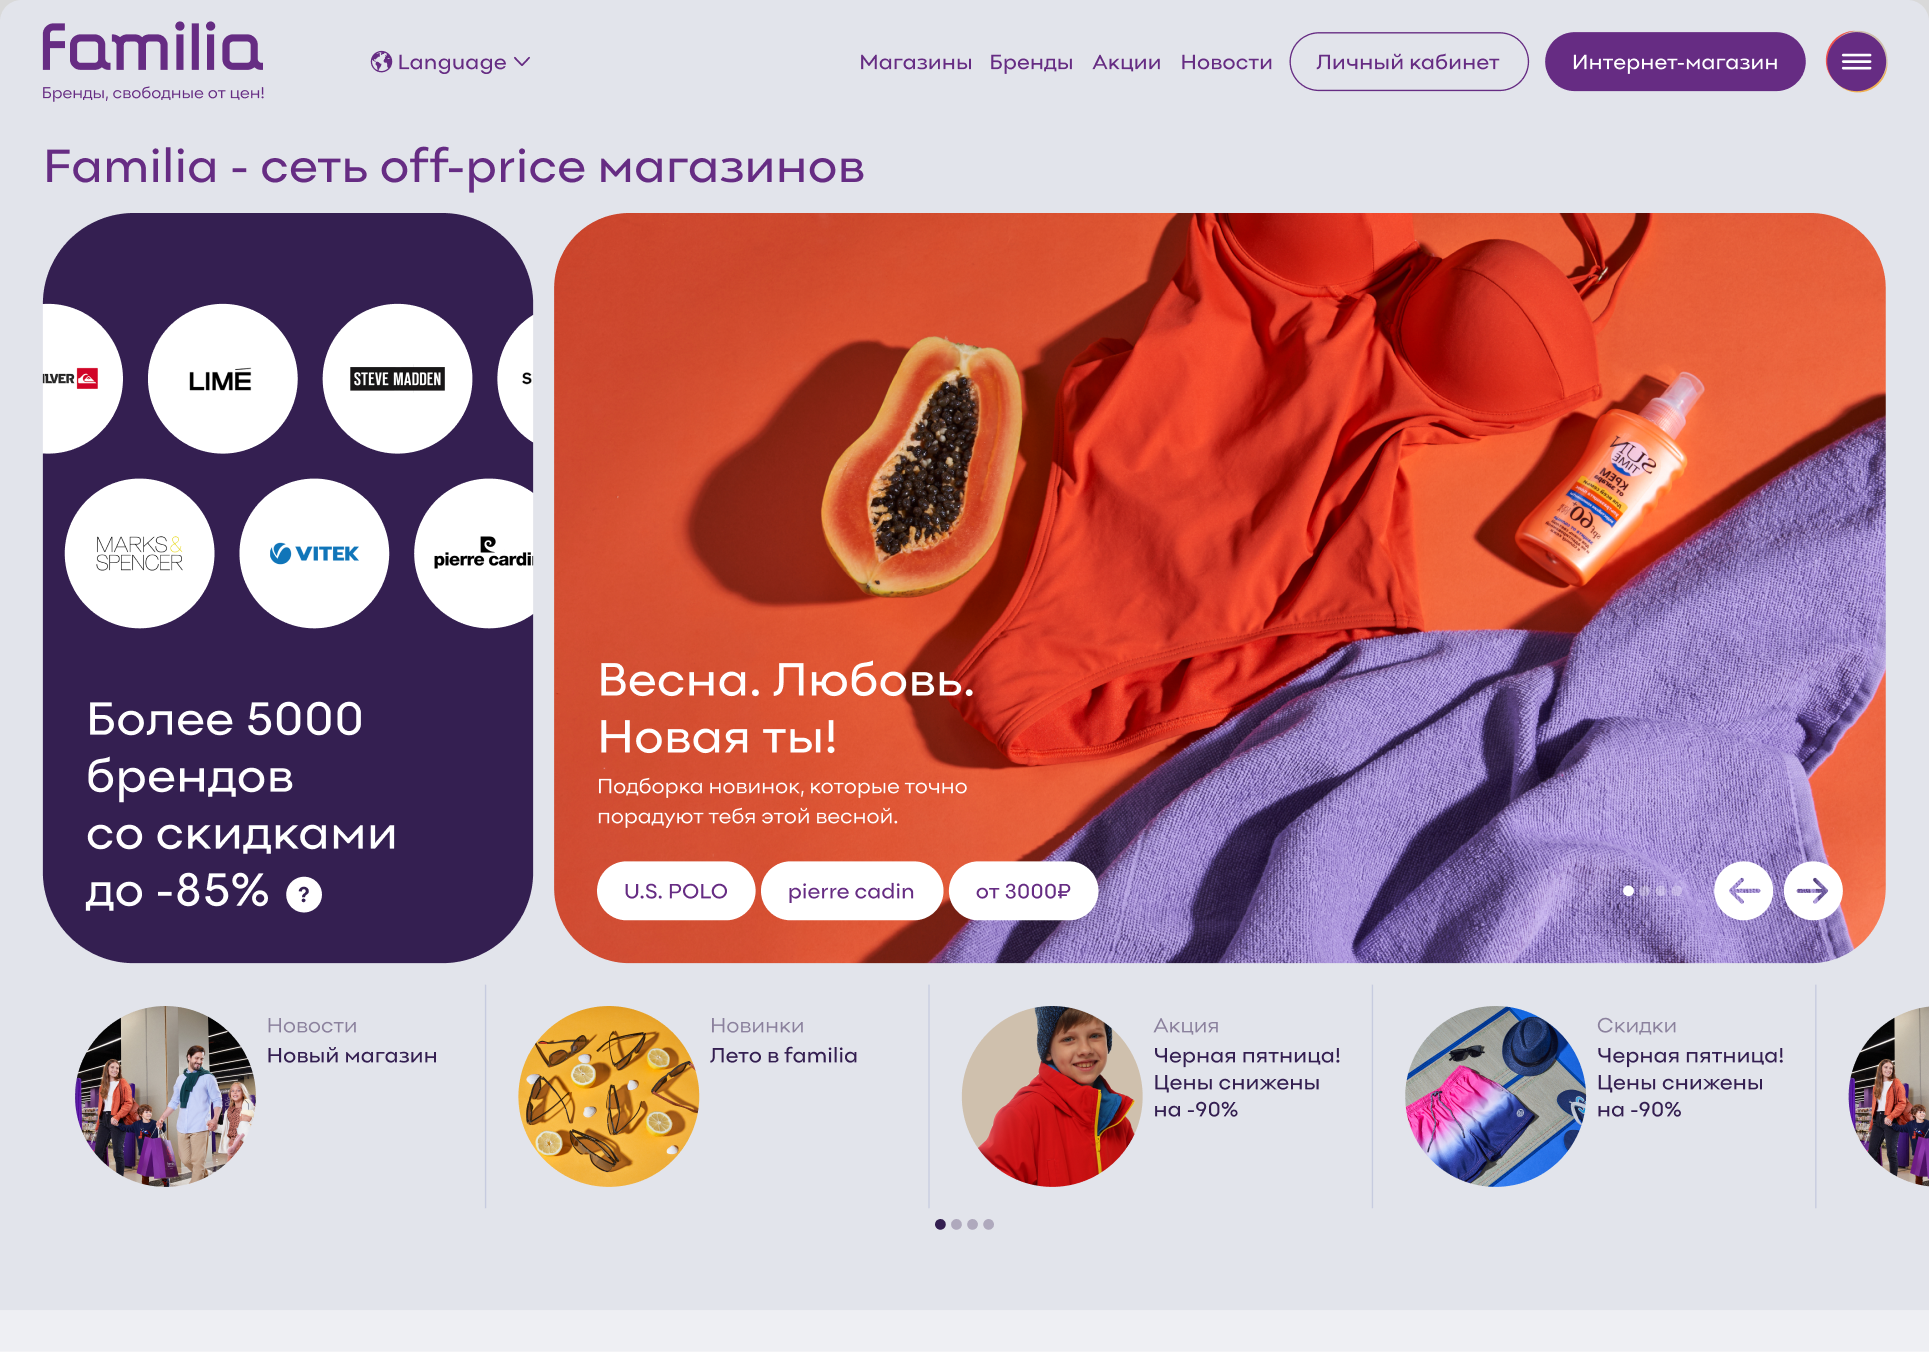This screenshot has width=1929, height=1352.
Task: Click the VITEK brand logo circle
Action: [314, 553]
